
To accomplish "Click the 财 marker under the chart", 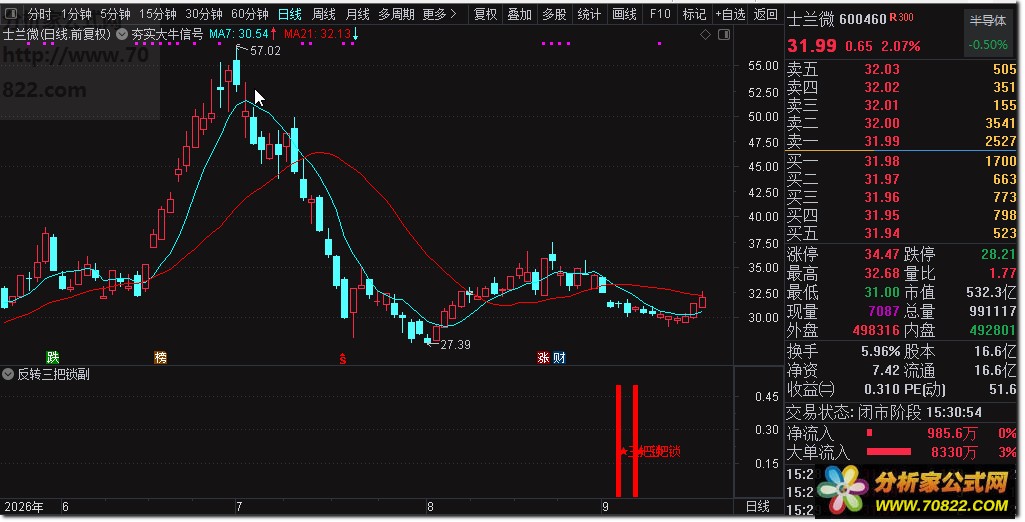I will tap(560, 357).
